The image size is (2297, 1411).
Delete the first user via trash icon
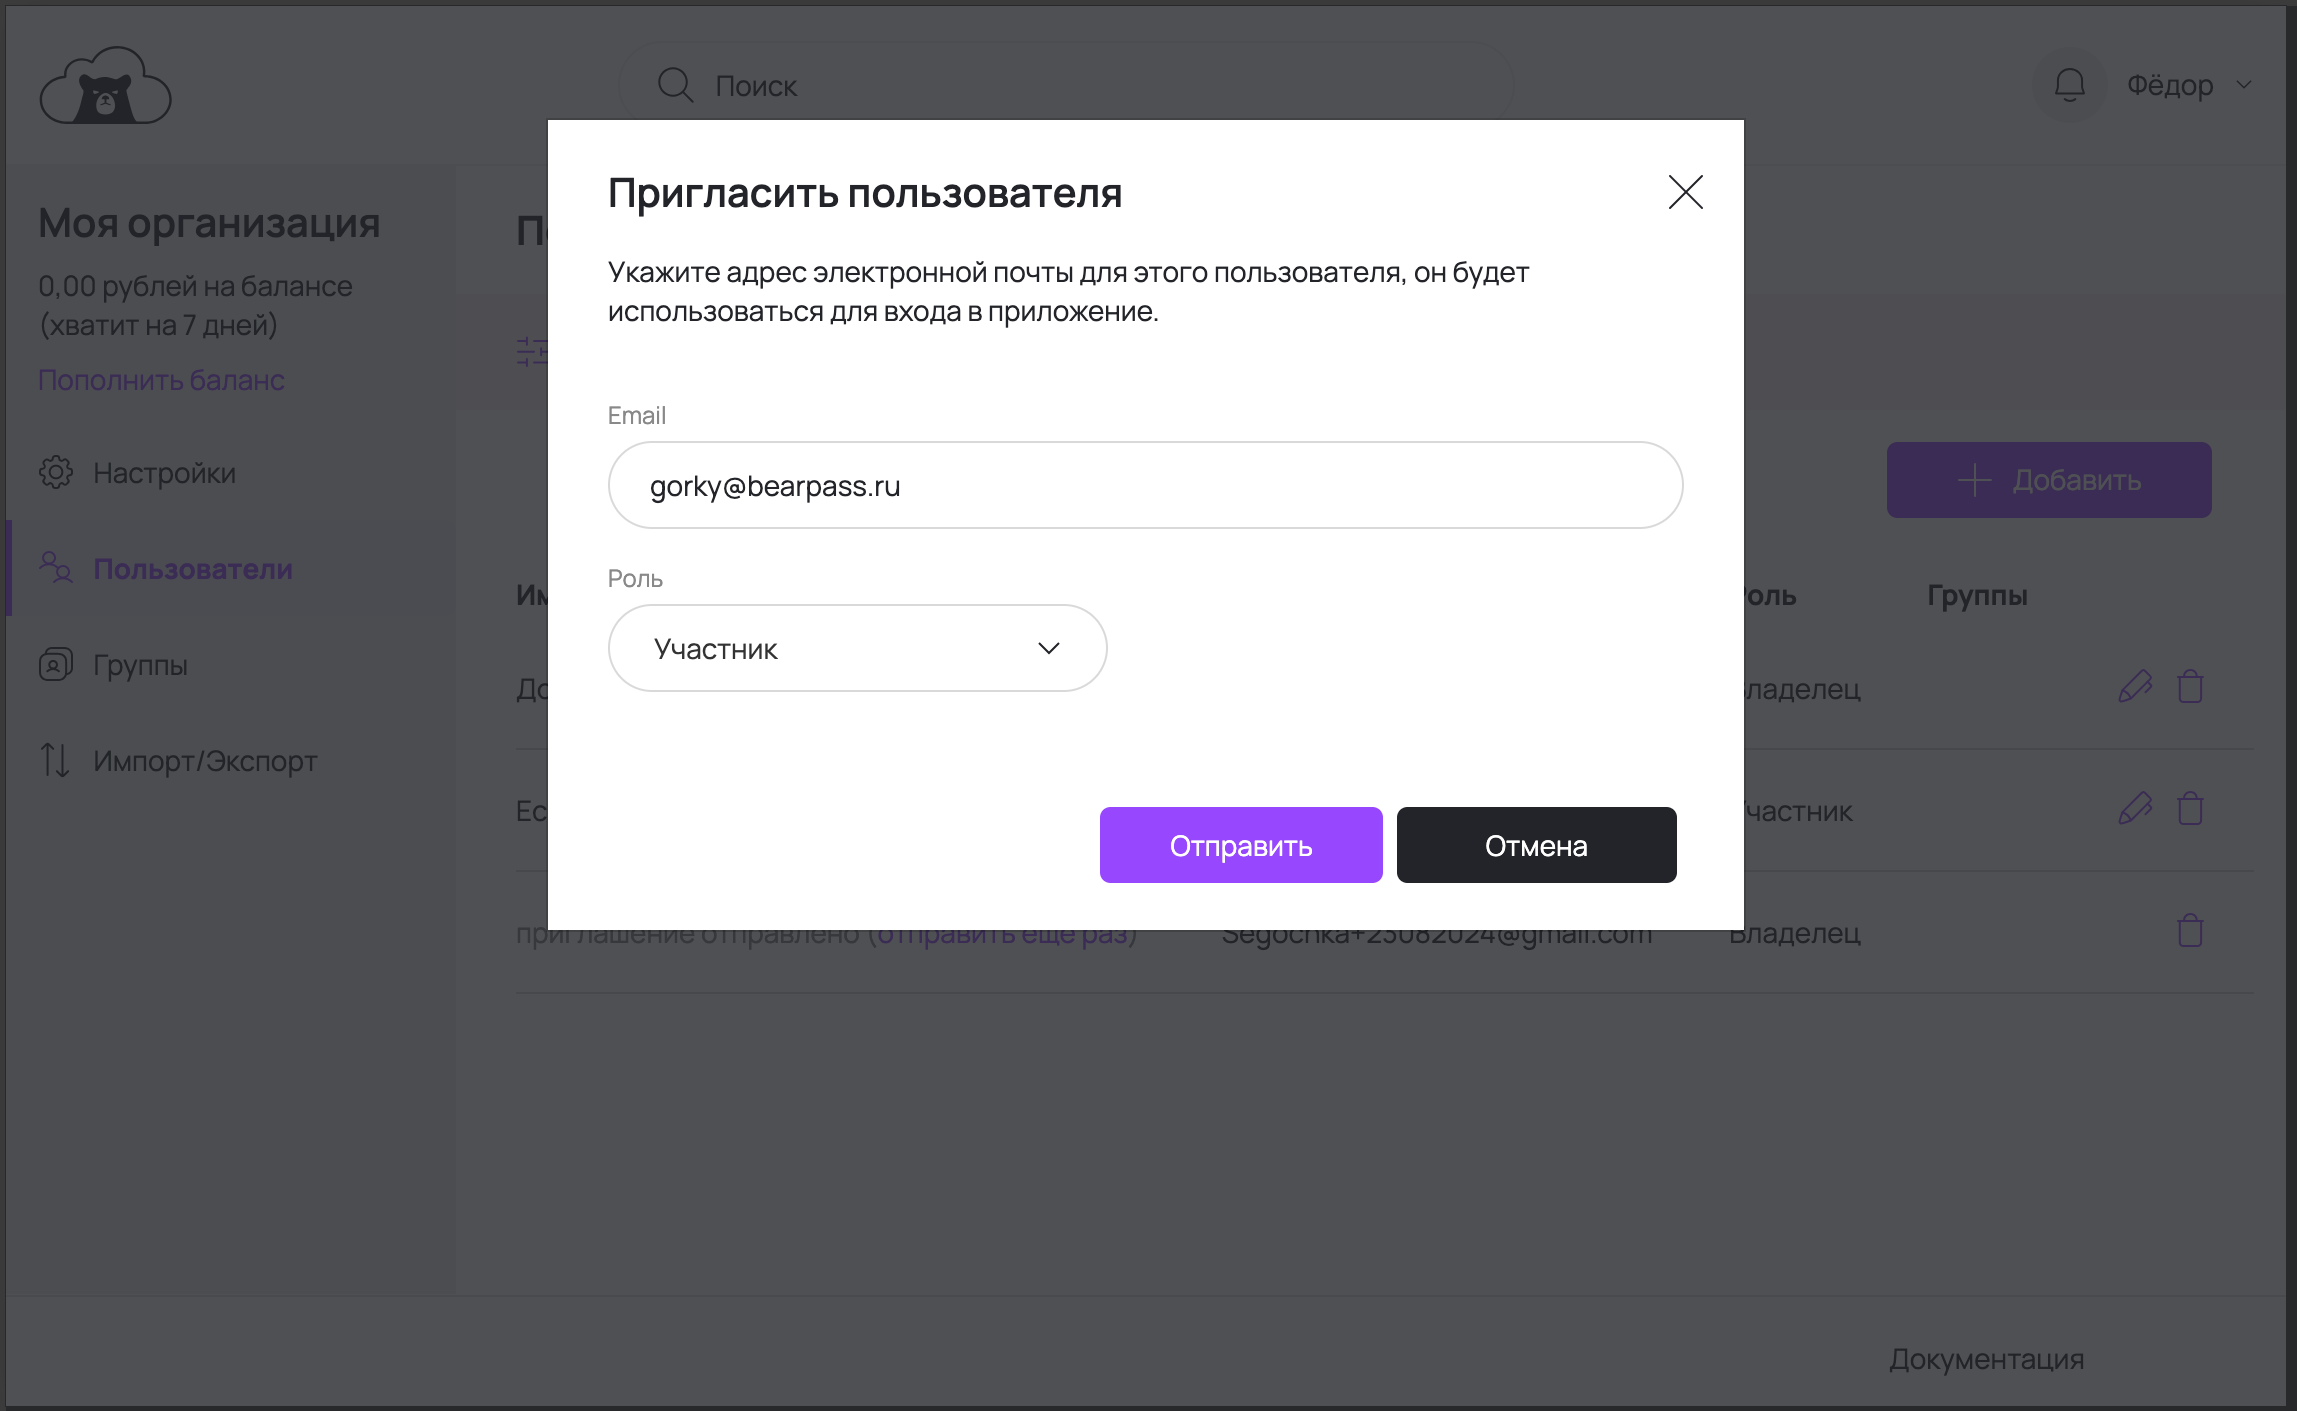point(2190,687)
